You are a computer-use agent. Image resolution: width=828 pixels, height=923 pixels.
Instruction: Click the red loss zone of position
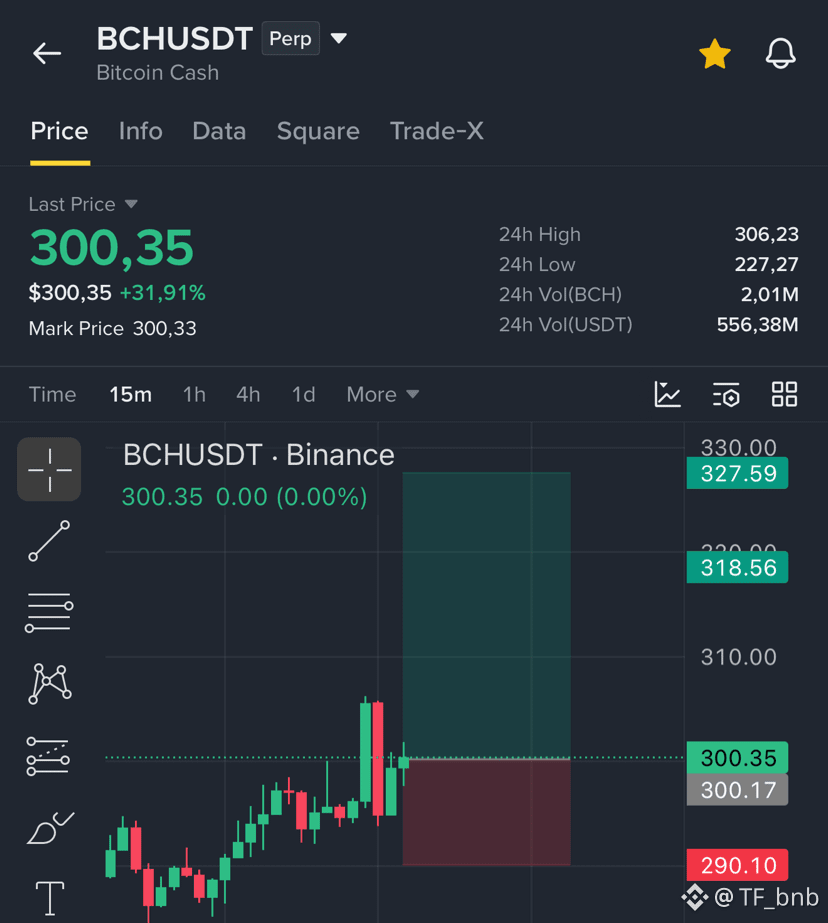pyautogui.click(x=487, y=812)
